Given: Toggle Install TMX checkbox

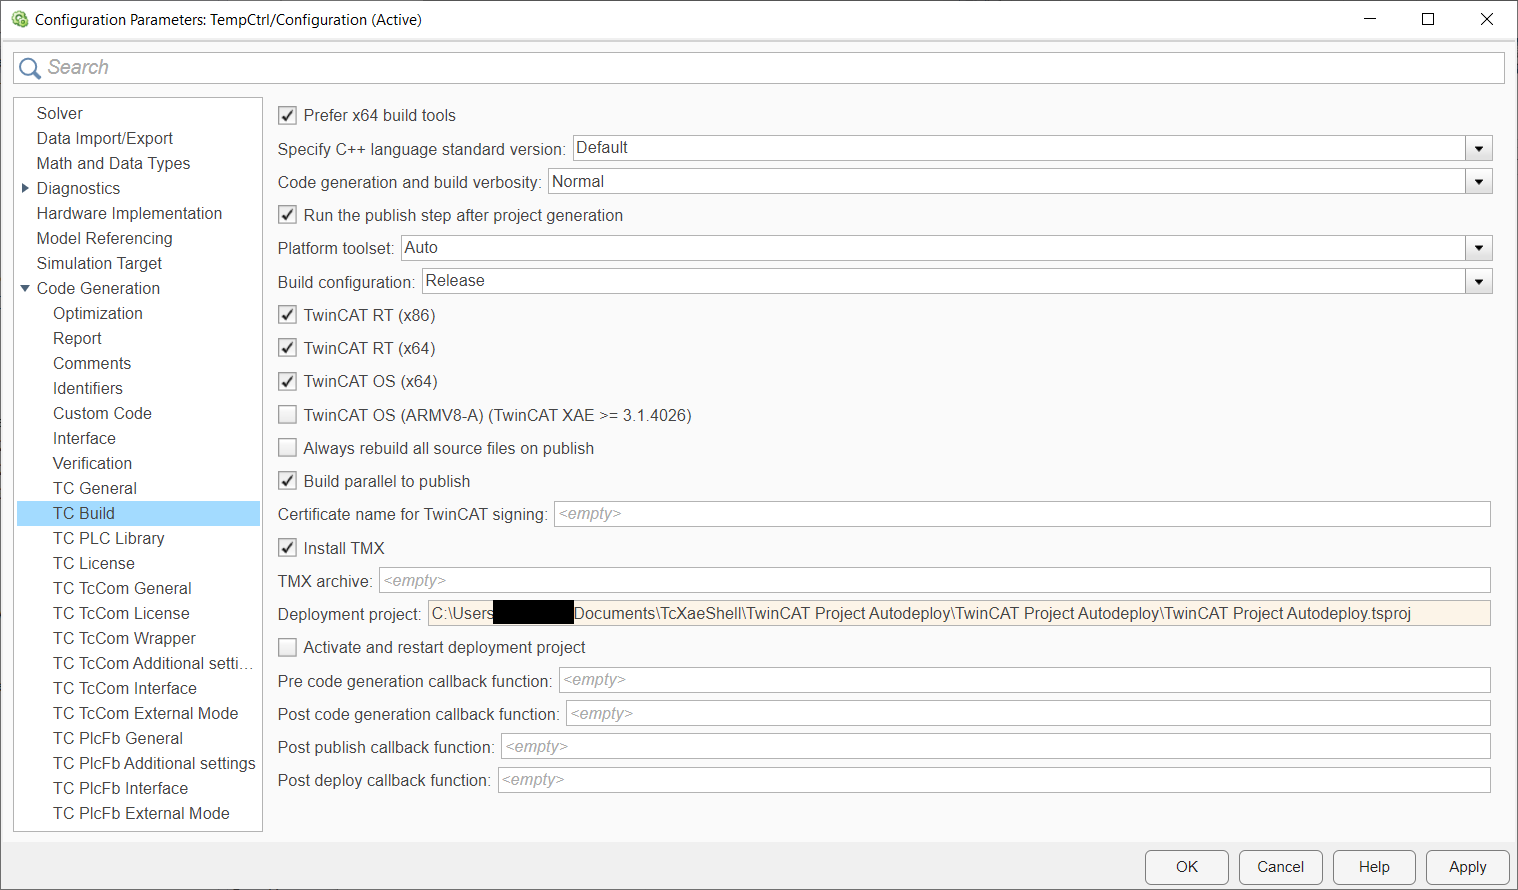Looking at the screenshot, I should tap(288, 548).
